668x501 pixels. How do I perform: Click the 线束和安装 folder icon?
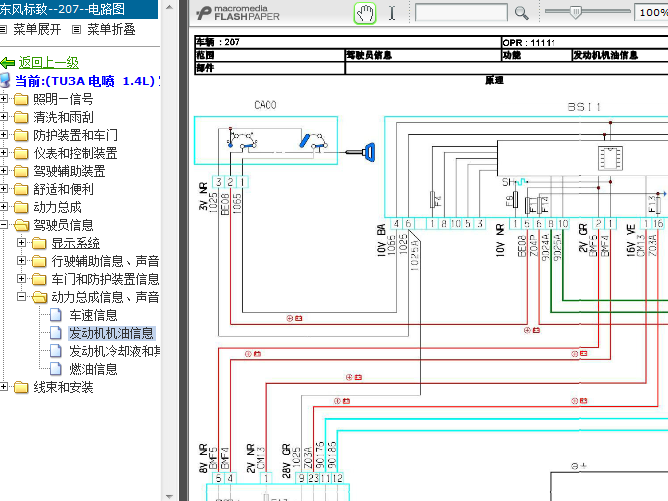pyautogui.click(x=21, y=387)
